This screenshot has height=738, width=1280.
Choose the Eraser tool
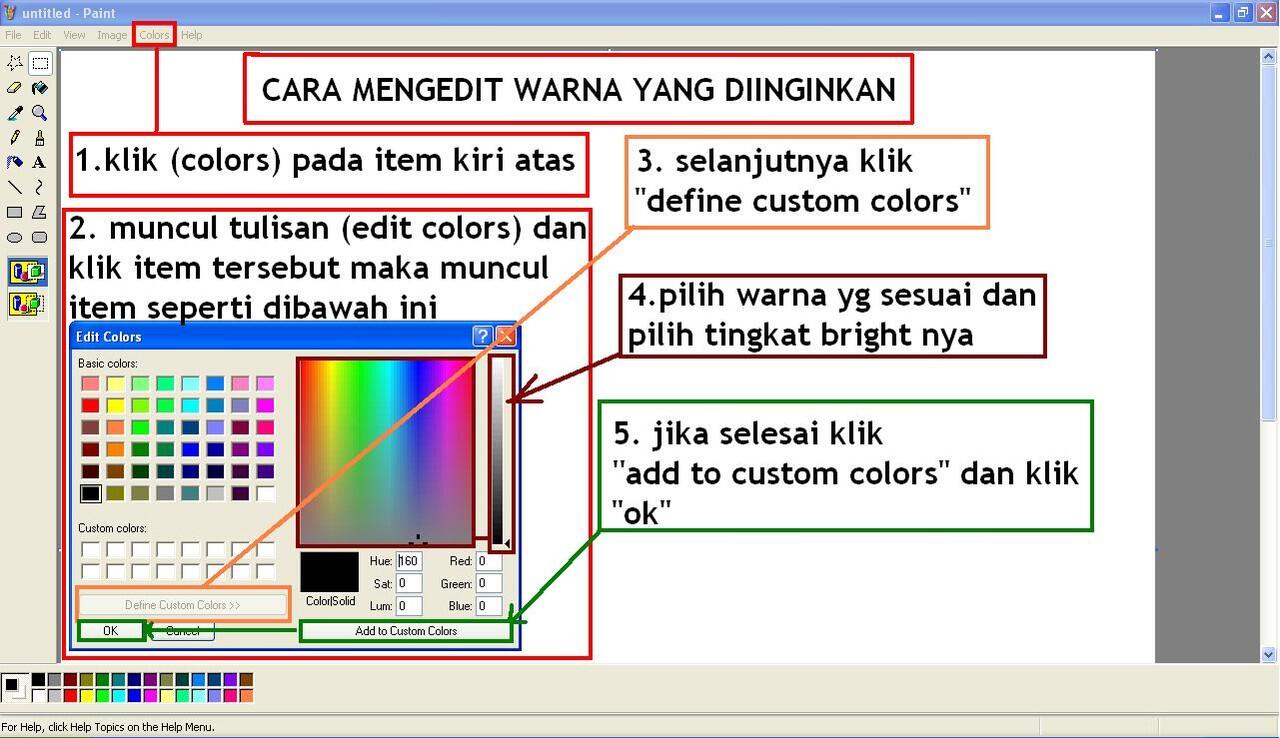15,88
